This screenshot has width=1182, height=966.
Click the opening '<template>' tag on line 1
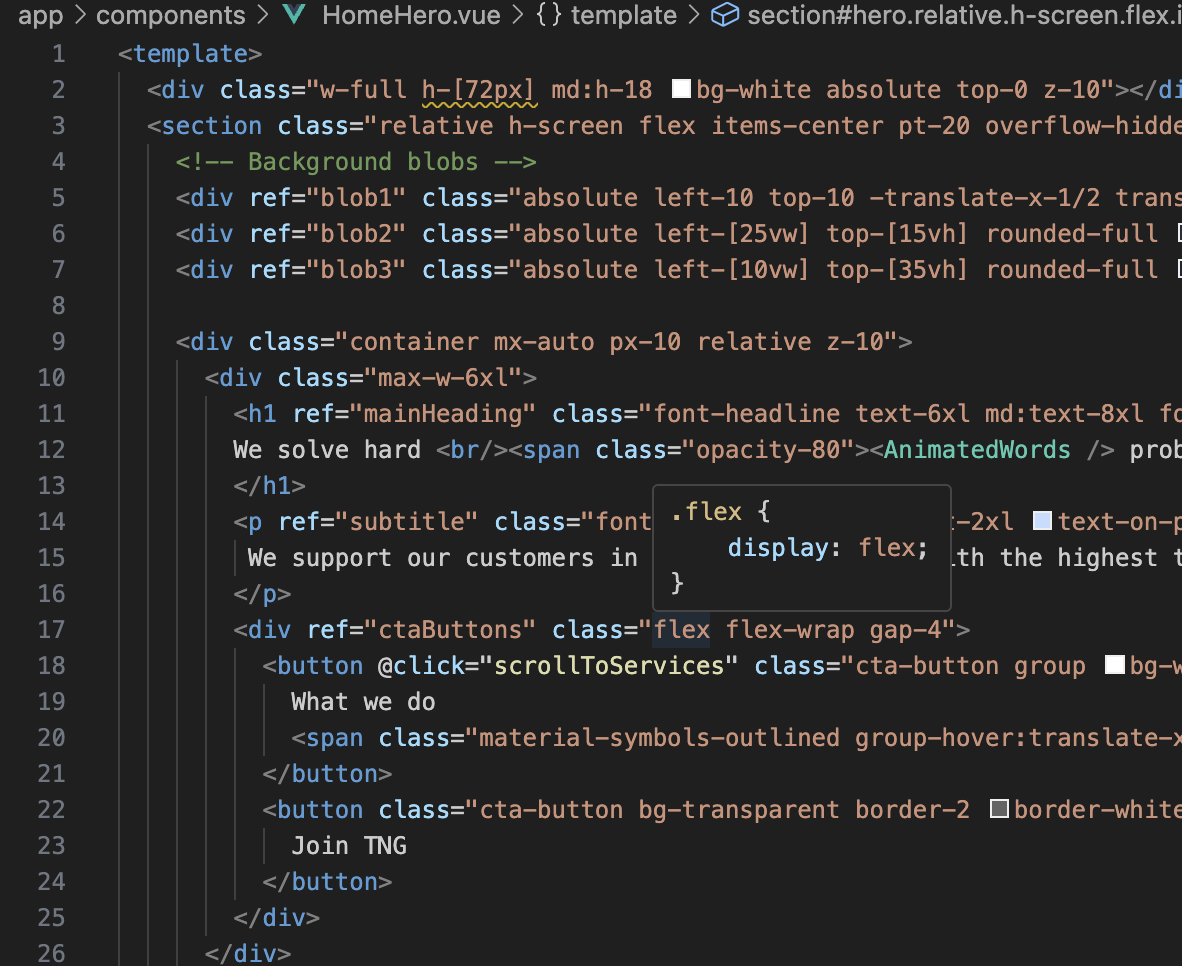click(191, 54)
